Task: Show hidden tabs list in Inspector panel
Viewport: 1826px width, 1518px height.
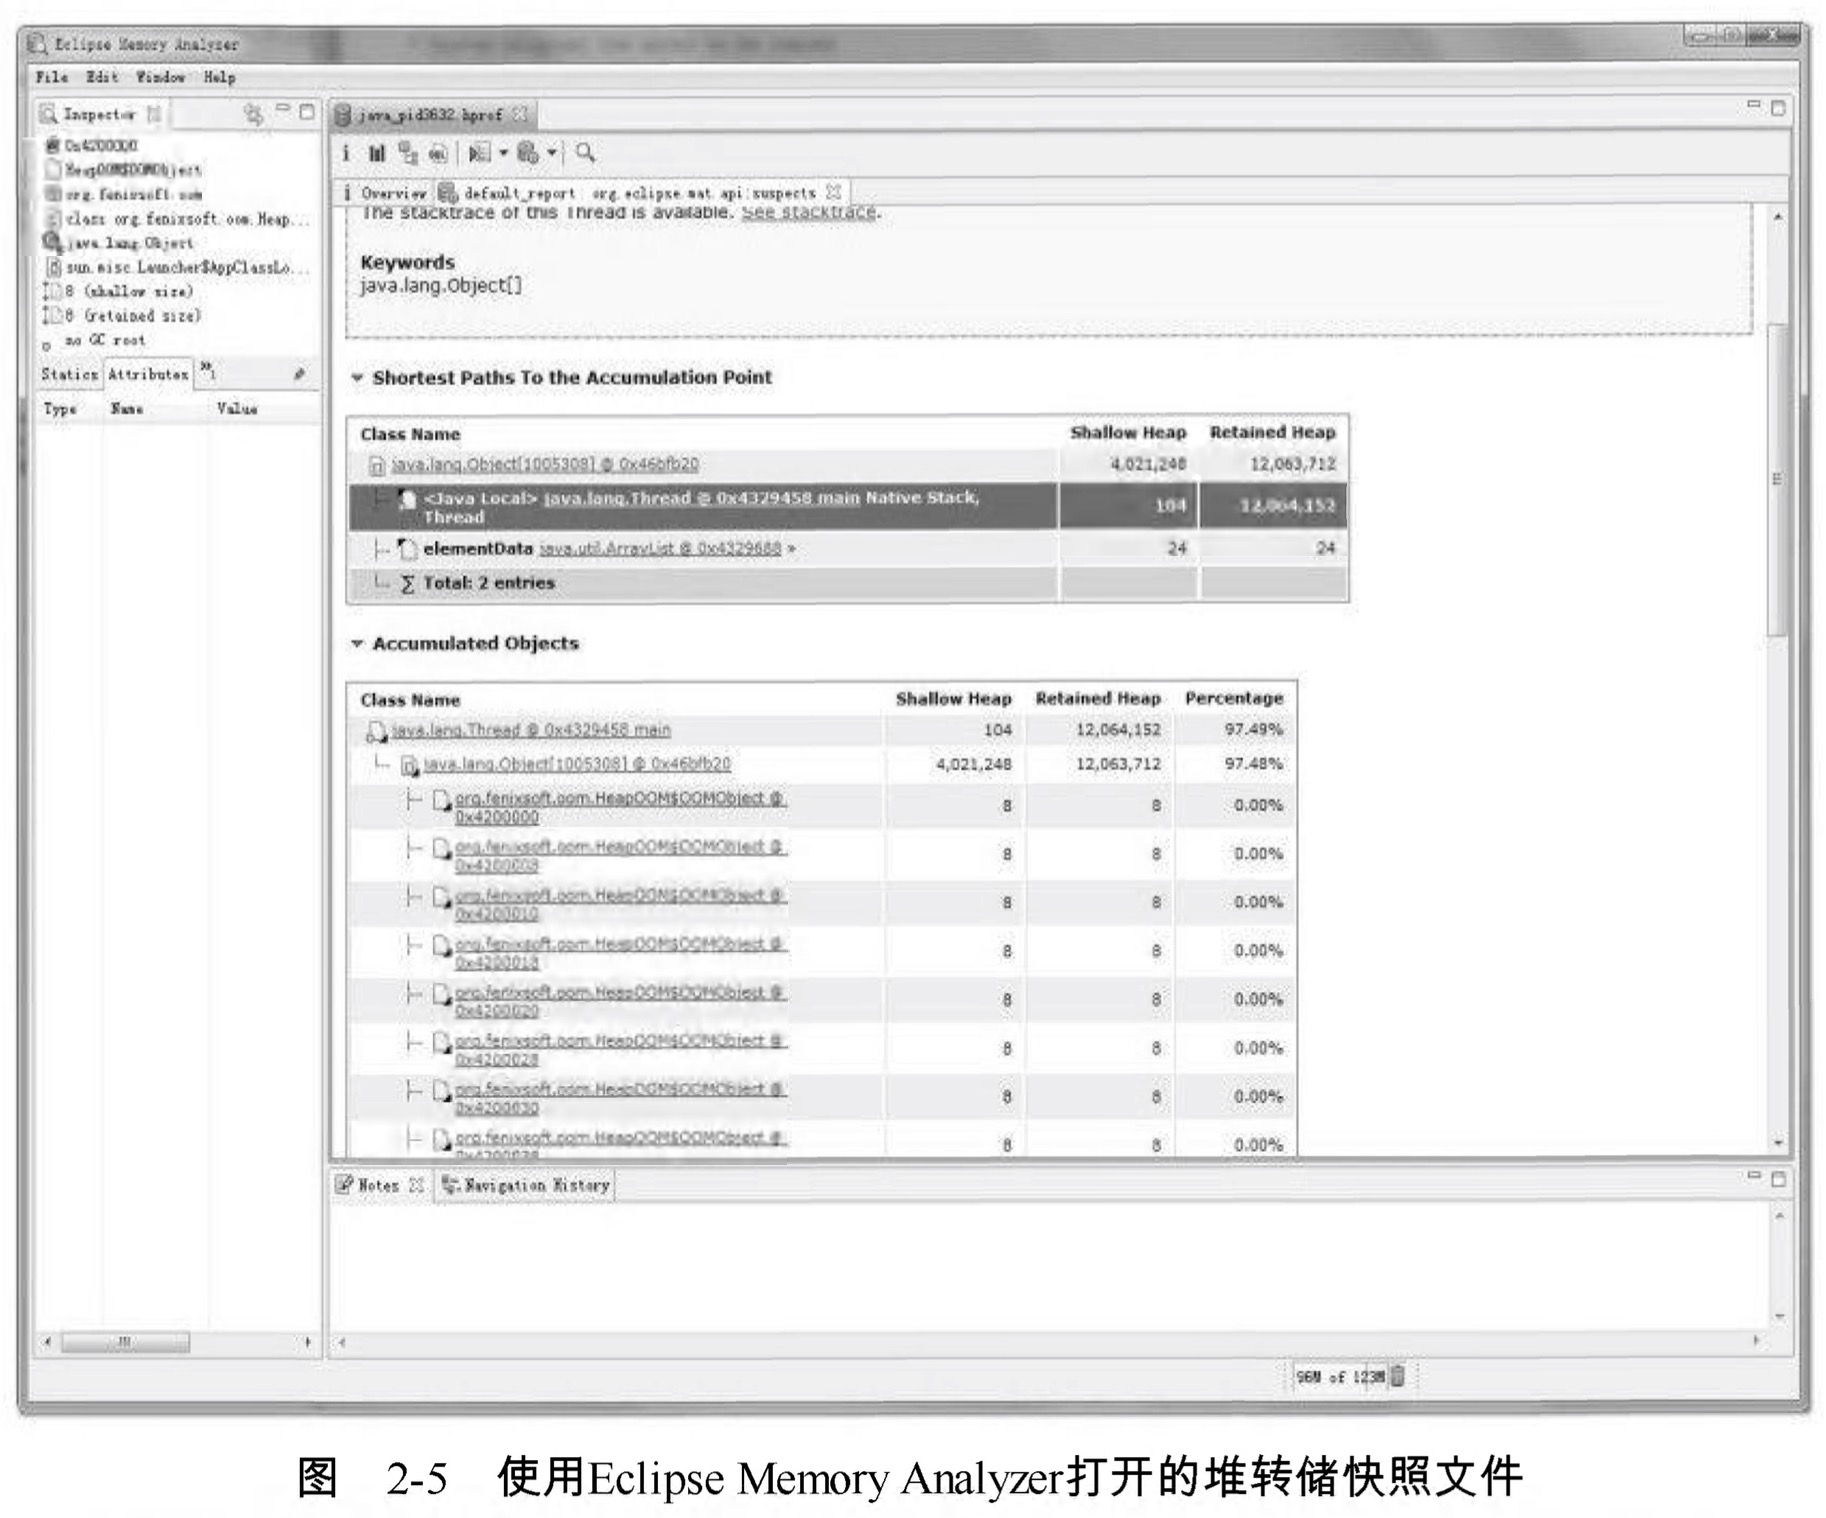Action: point(208,371)
